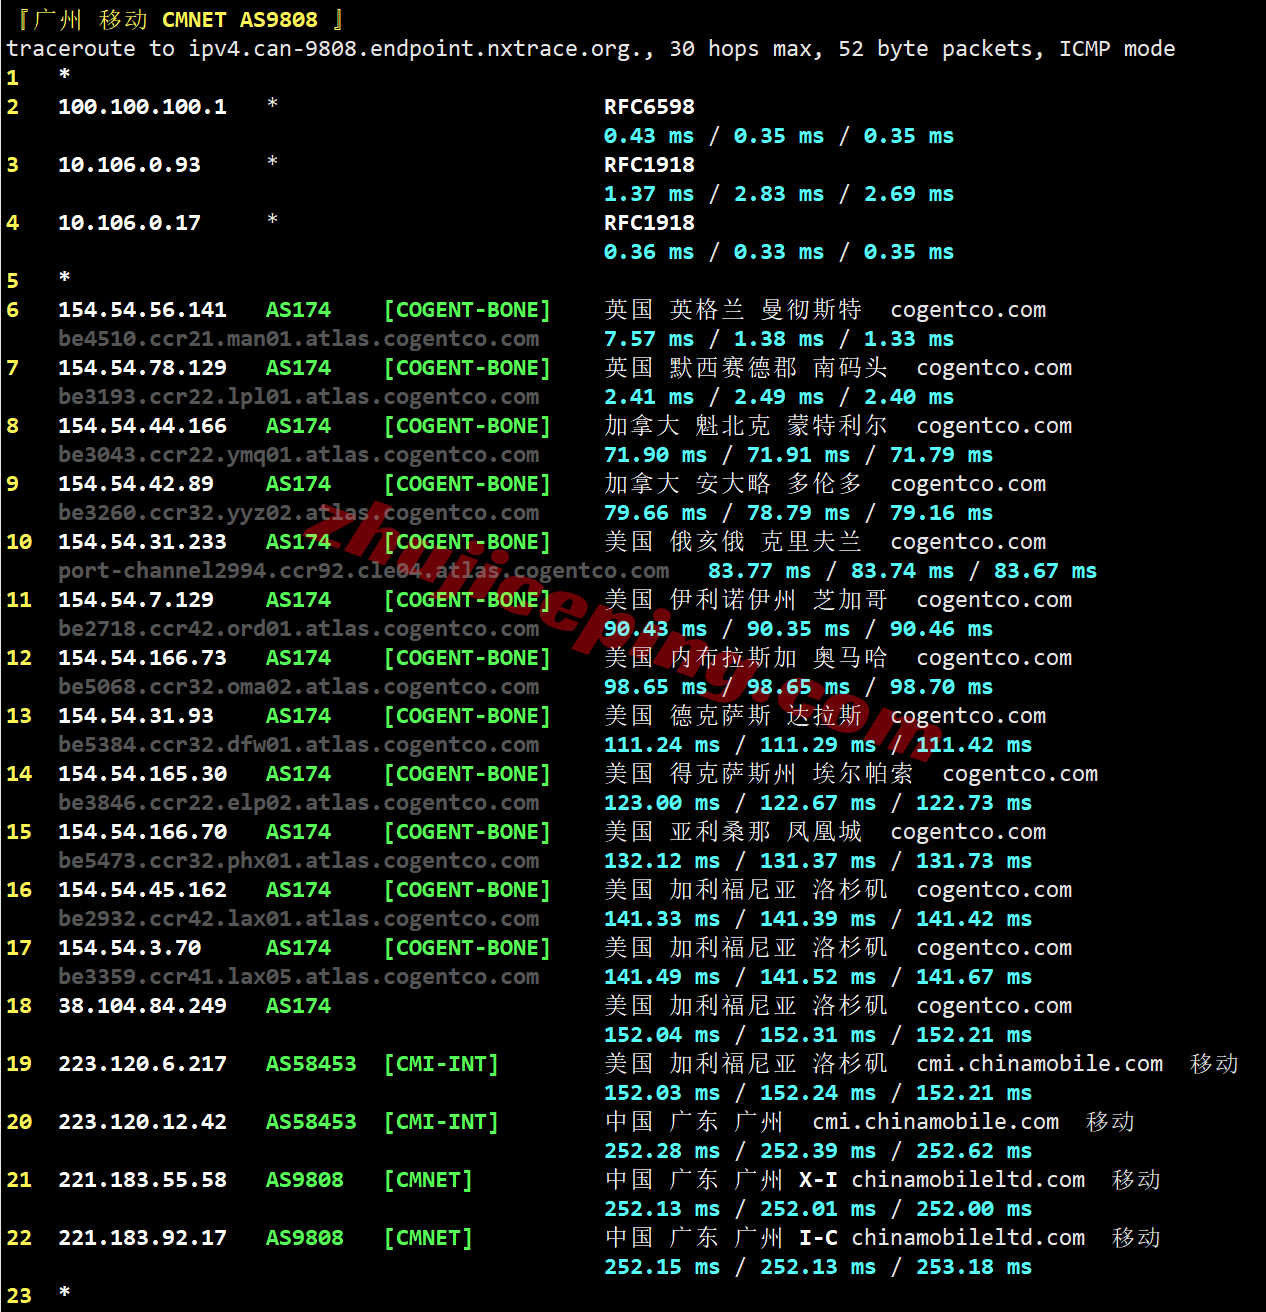This screenshot has height=1312, width=1266.
Task: Click latency line "152.04 ms / 152.31 ms / 152.21 ms"
Action: pyautogui.click(x=818, y=1035)
